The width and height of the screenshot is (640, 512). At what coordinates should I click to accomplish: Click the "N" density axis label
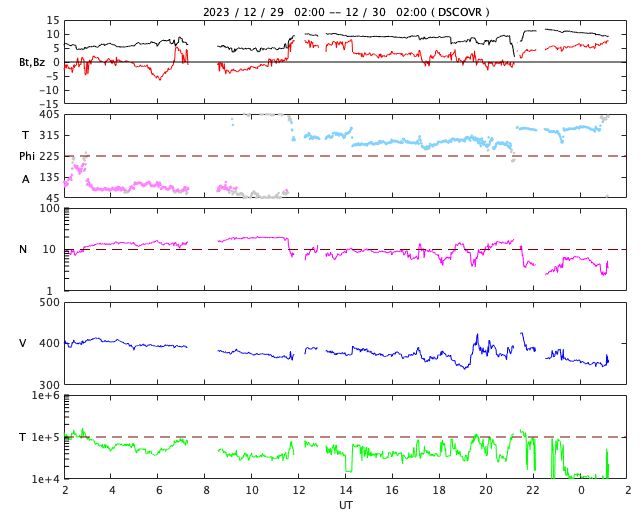[23, 249]
